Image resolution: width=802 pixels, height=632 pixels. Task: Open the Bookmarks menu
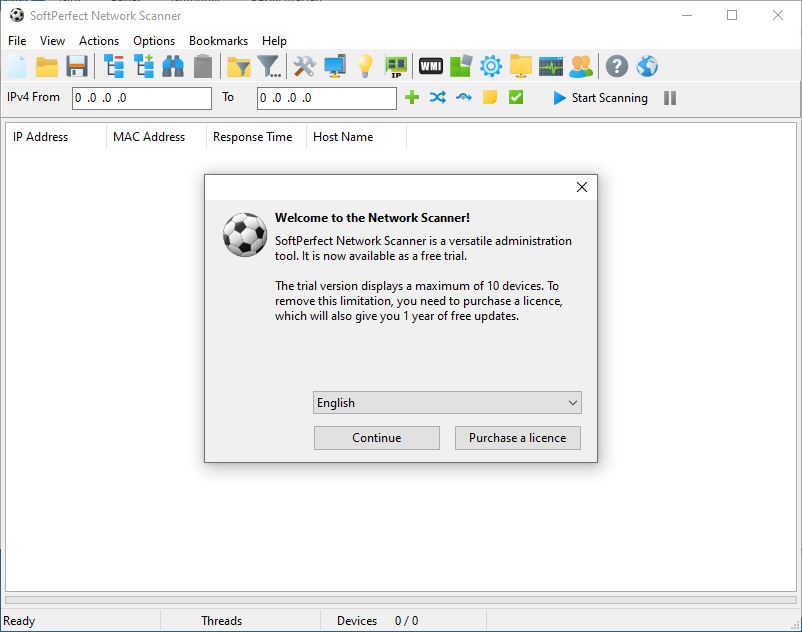tap(218, 41)
